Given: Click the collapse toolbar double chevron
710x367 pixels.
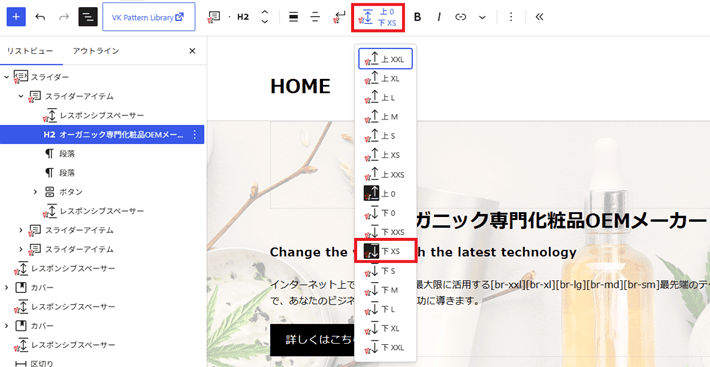Looking at the screenshot, I should [x=539, y=17].
